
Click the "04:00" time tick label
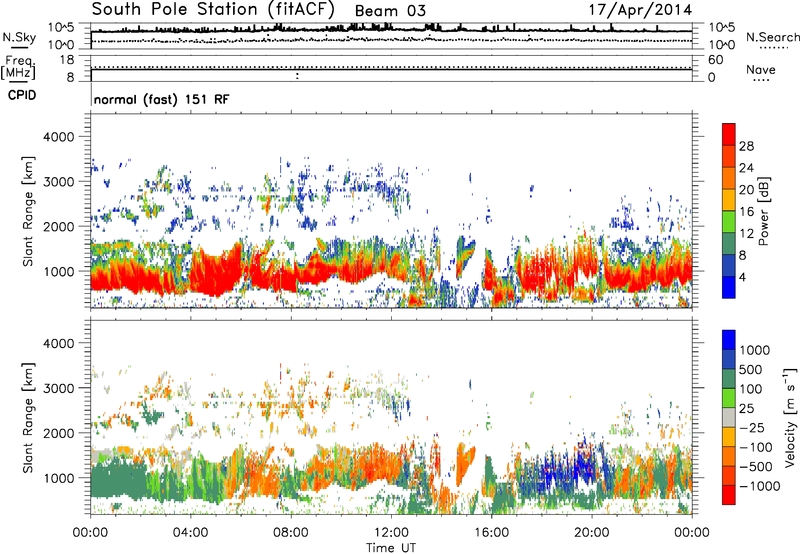tap(190, 533)
